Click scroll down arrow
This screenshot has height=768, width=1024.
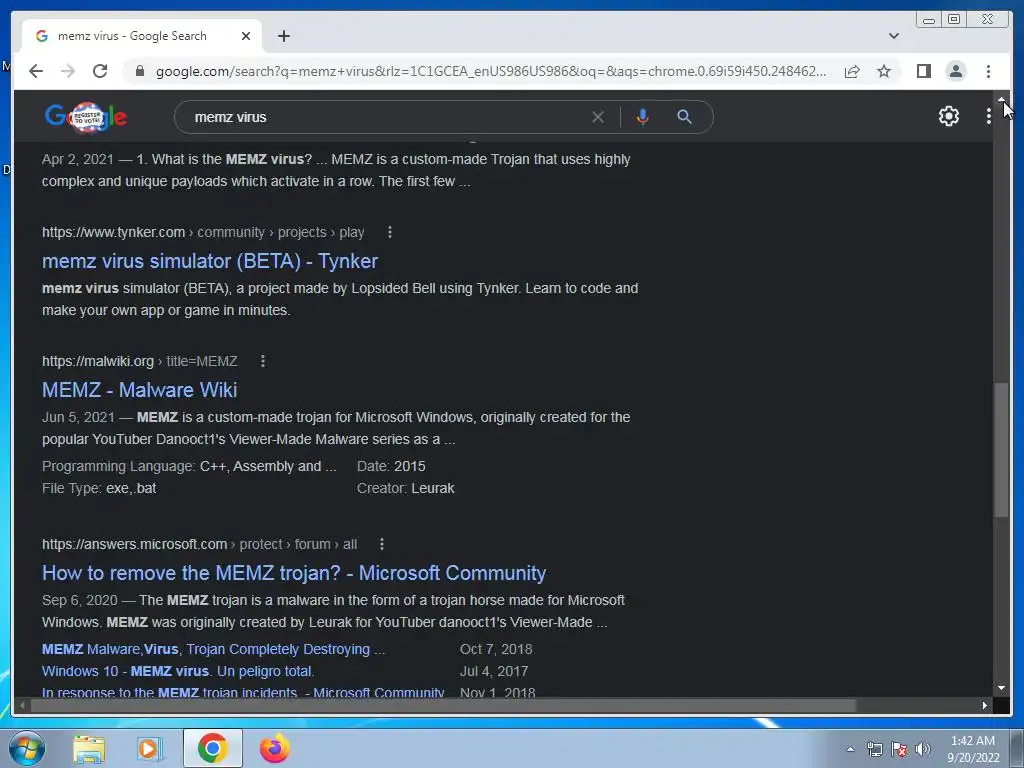point(1001,688)
